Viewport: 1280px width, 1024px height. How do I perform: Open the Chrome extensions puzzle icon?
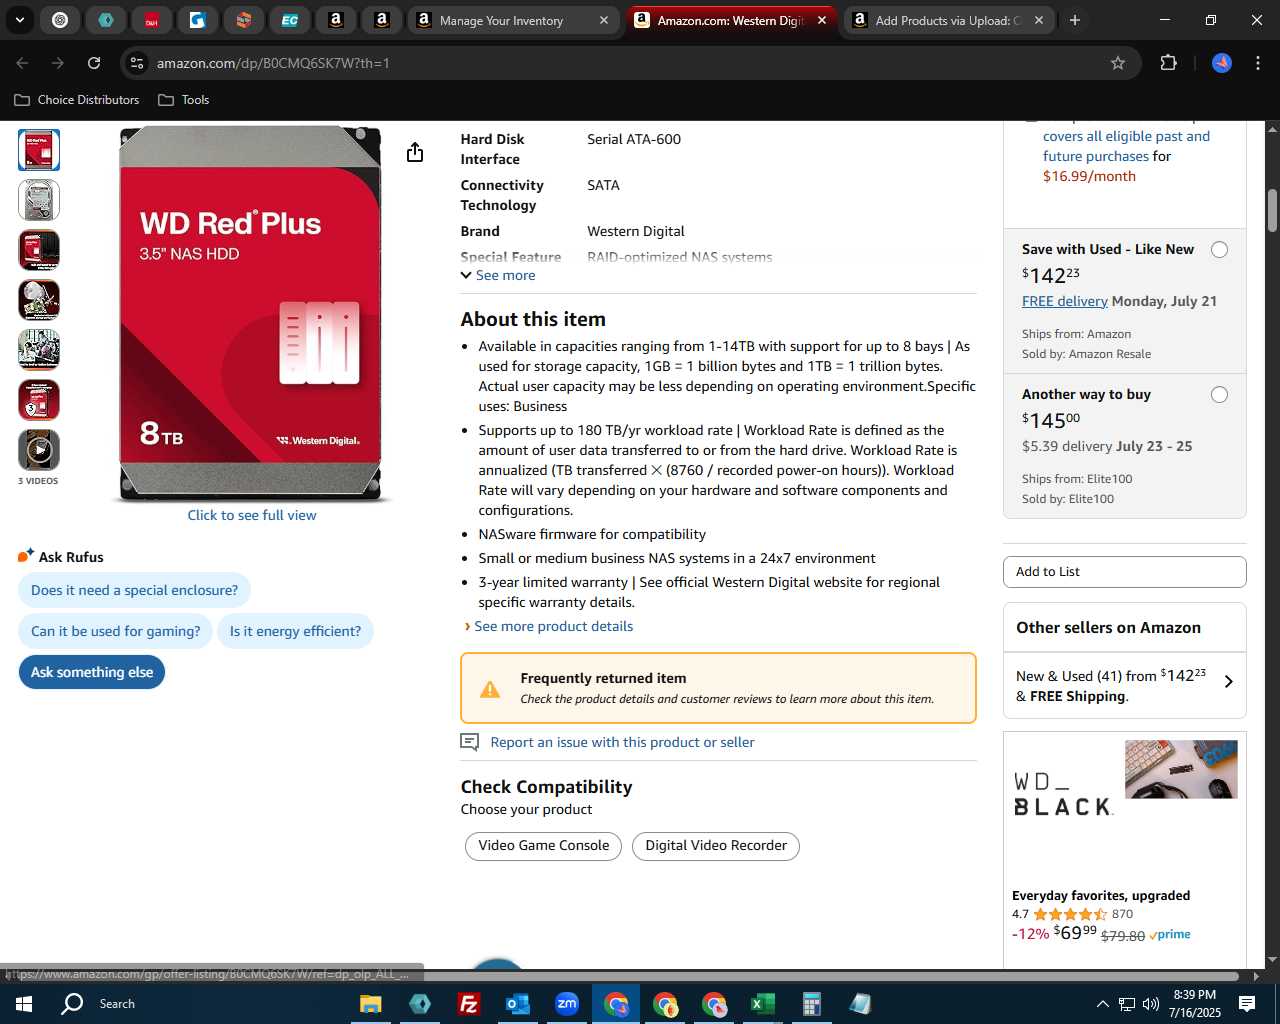click(1168, 63)
